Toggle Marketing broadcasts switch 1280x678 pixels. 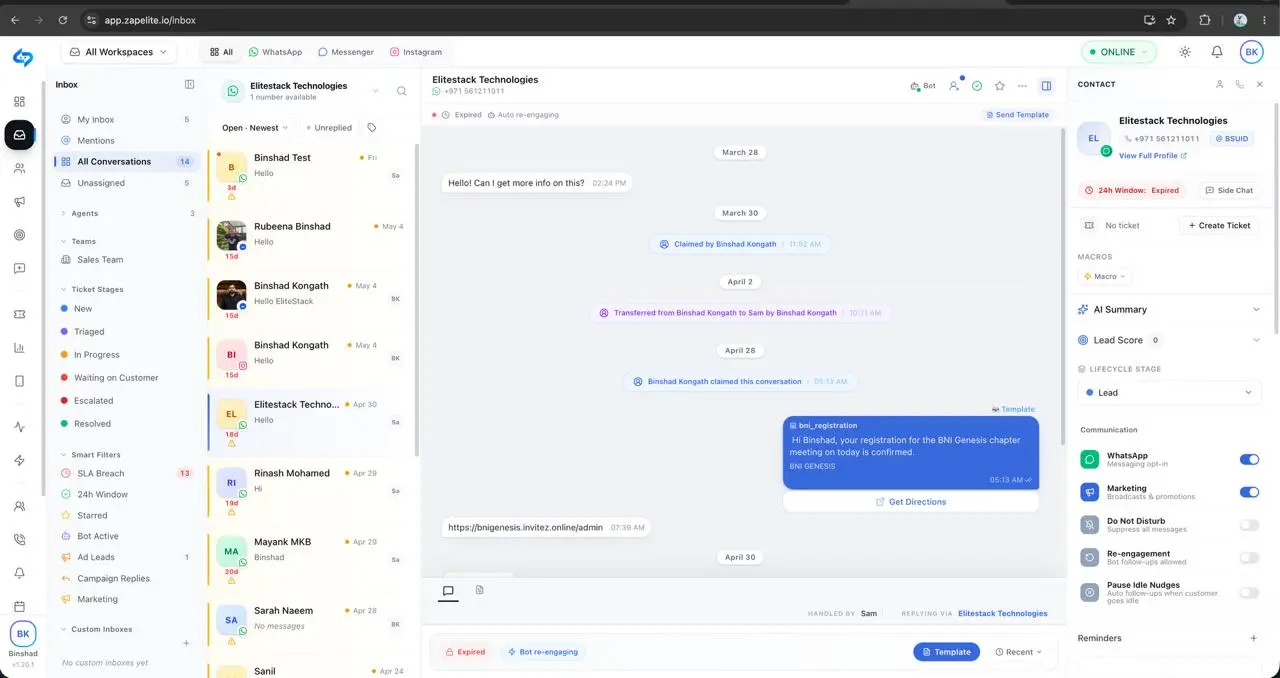pyautogui.click(x=1249, y=492)
